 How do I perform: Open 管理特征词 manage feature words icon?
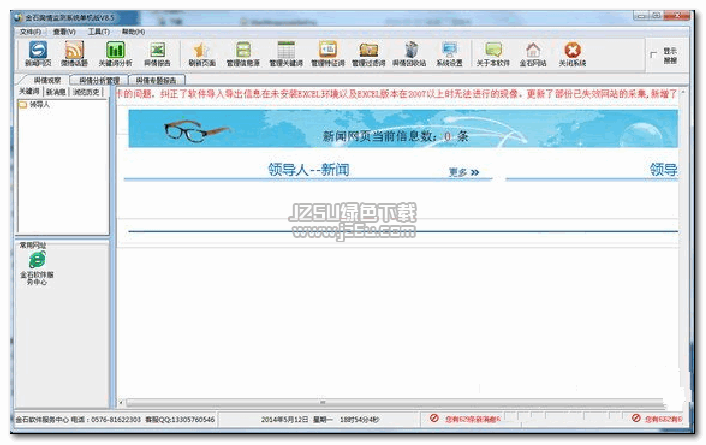(328, 53)
